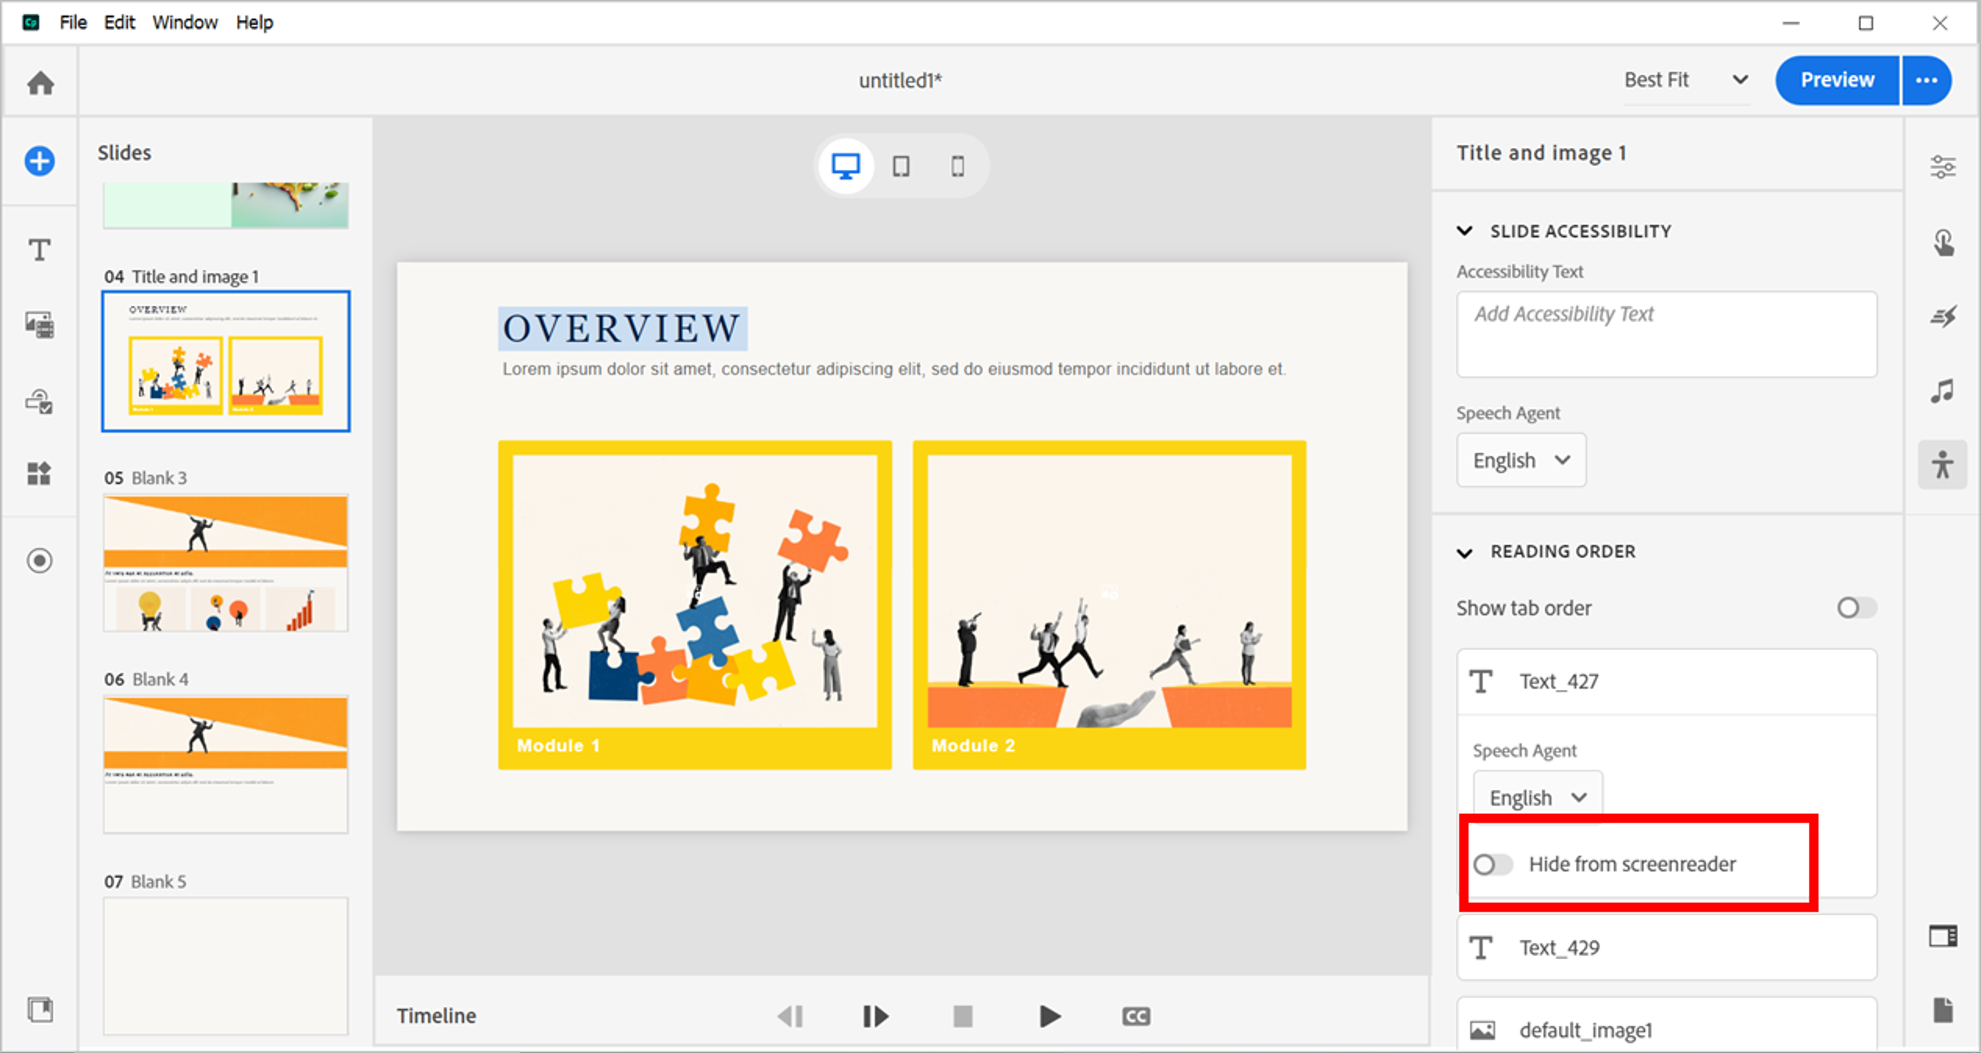Select the Text tool in left toolbar

(40, 249)
